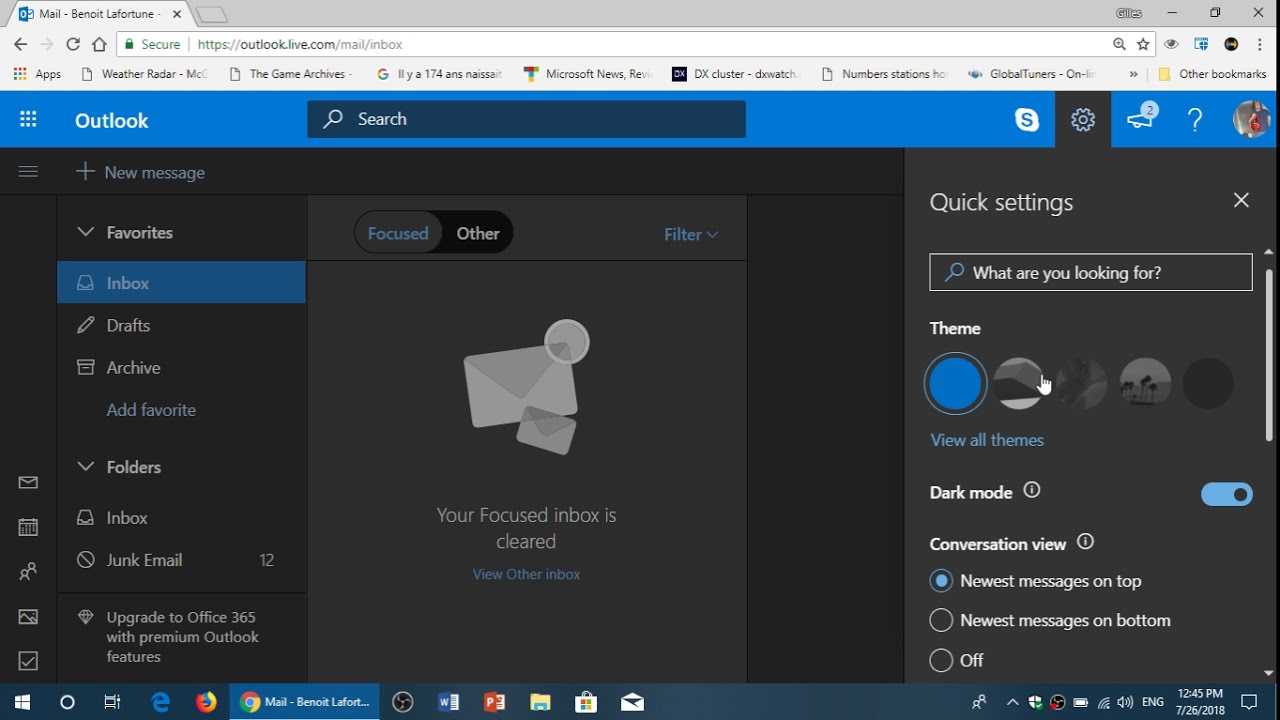Click Conversation view info icon
The height and width of the screenshot is (720, 1280).
(x=1085, y=542)
